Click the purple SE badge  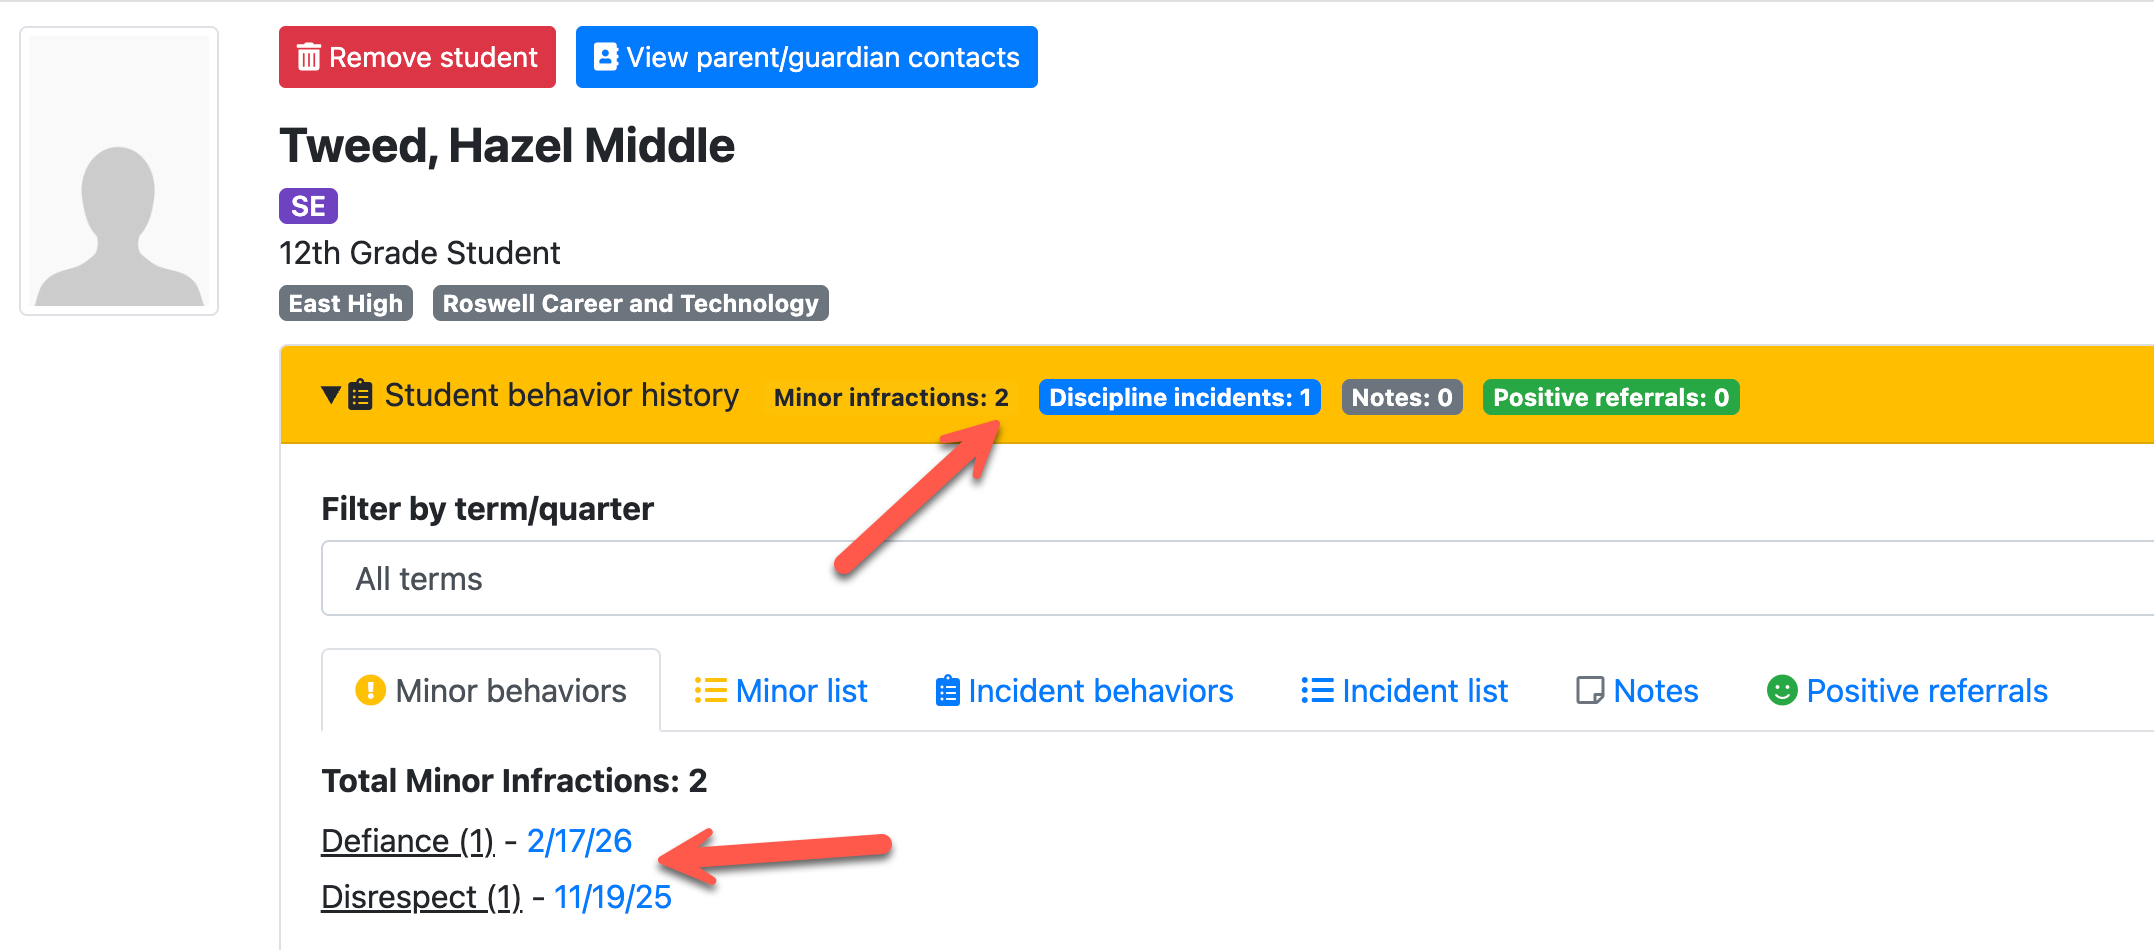click(308, 206)
